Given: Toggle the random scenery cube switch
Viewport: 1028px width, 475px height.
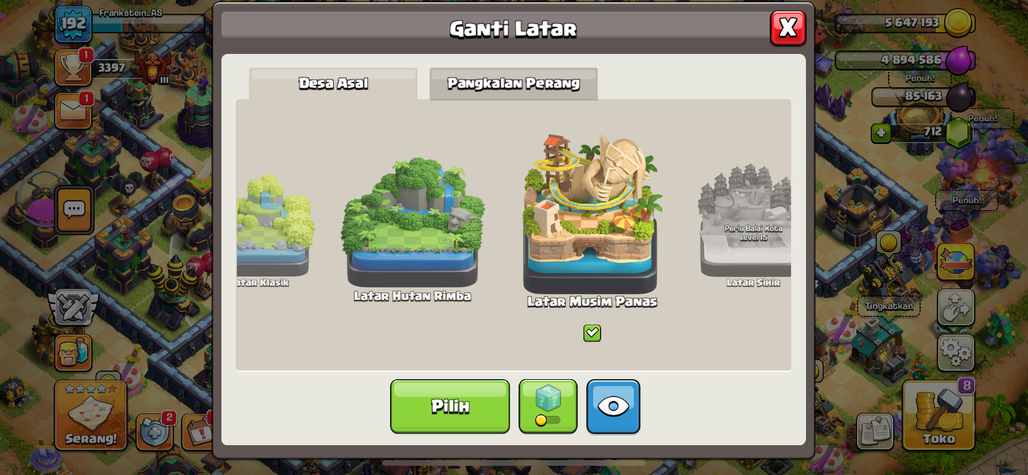Looking at the screenshot, I should (x=548, y=406).
